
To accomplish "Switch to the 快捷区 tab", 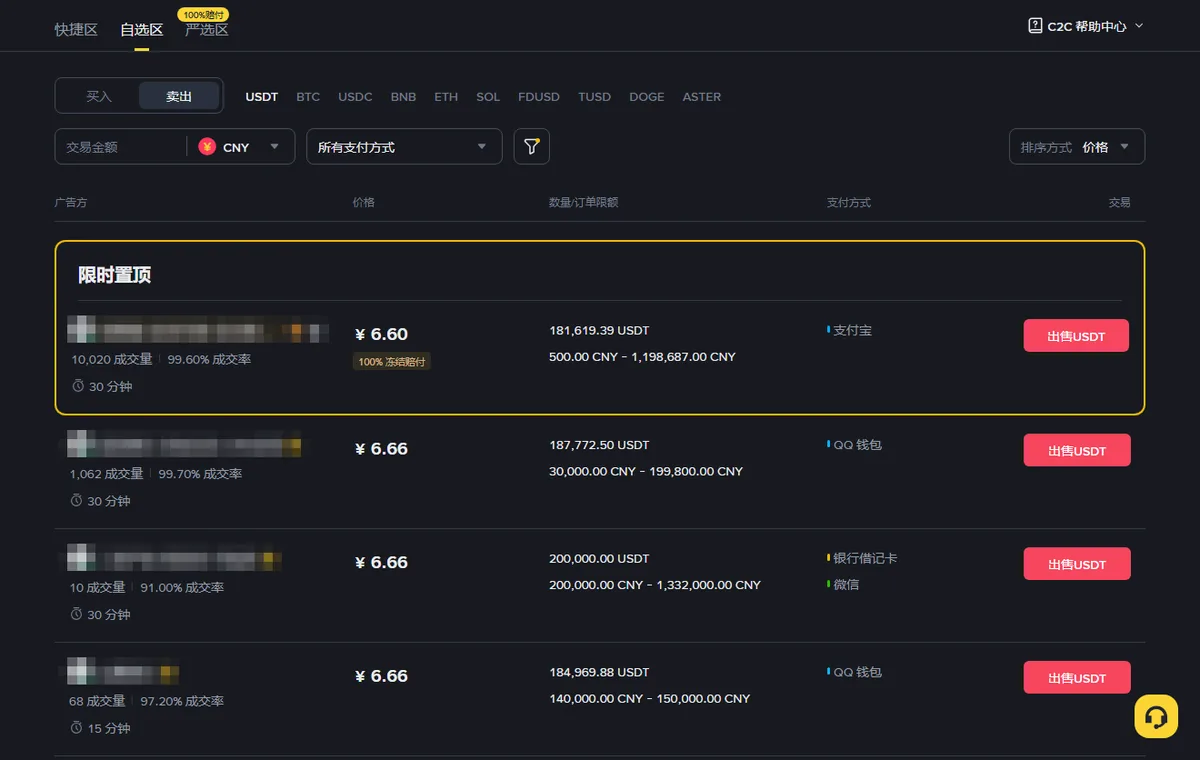I will (76, 30).
